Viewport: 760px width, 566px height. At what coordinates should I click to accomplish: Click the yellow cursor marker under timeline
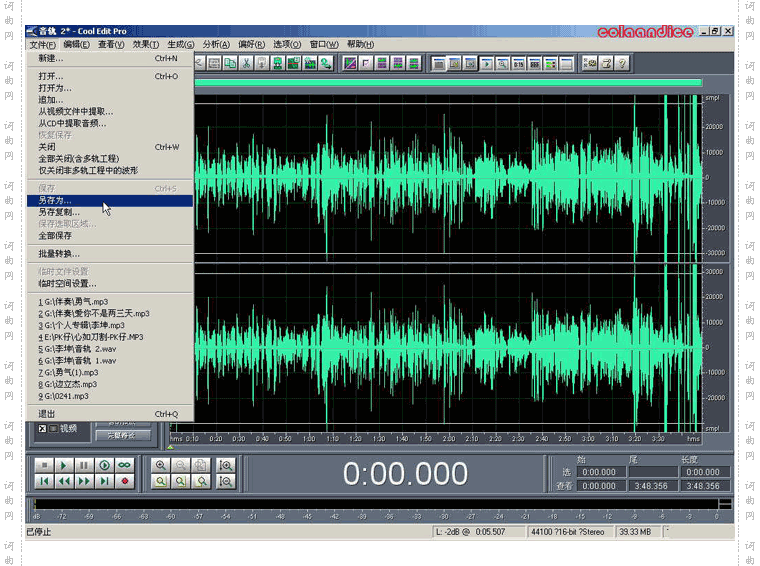[x=170, y=447]
